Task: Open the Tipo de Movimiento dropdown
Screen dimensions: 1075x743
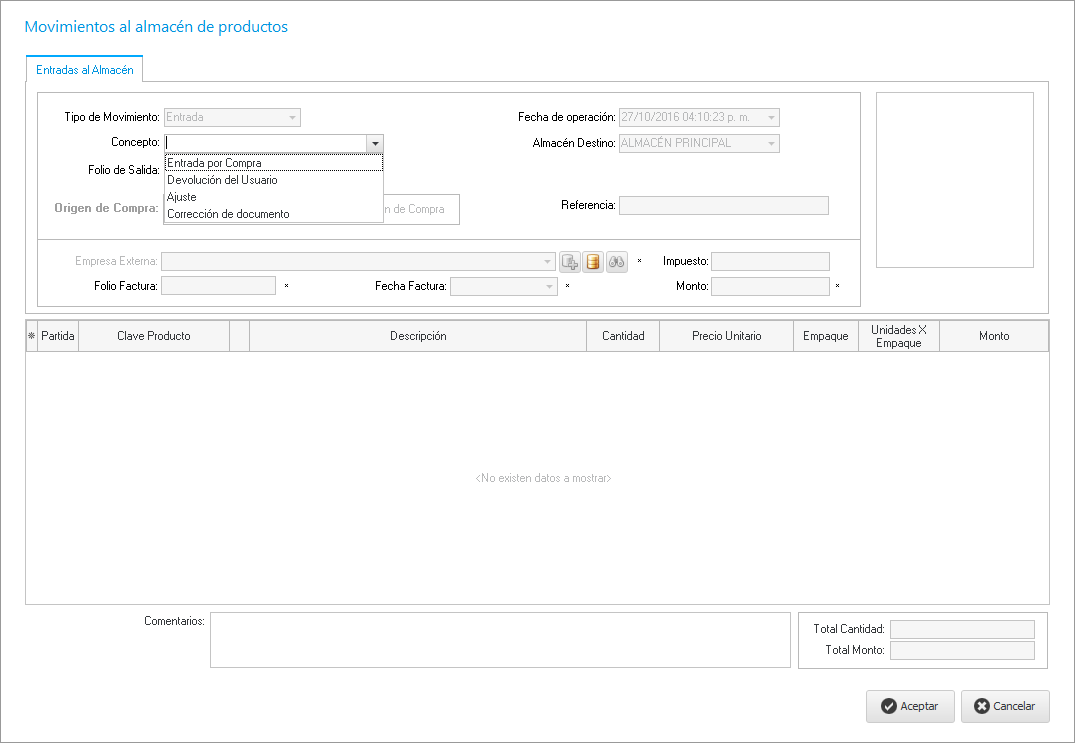Action: click(292, 118)
